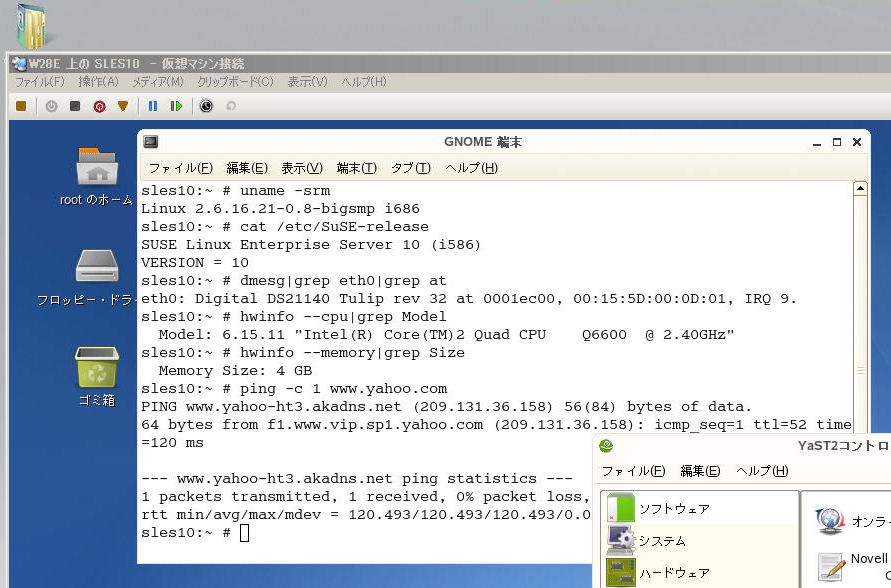
Task: Click the terminal vertical scrollbar thumb
Action: [860, 315]
